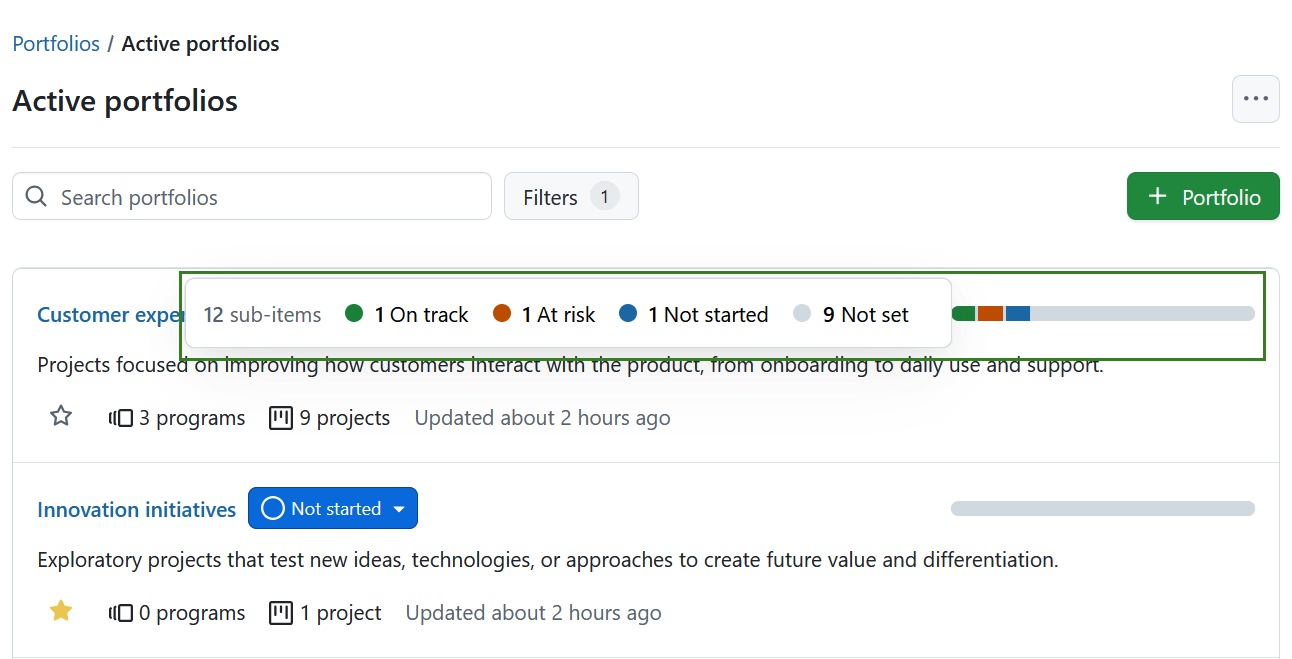Click the project board icon beside "9 projects"
This screenshot has height=659, width=1292.
click(280, 417)
